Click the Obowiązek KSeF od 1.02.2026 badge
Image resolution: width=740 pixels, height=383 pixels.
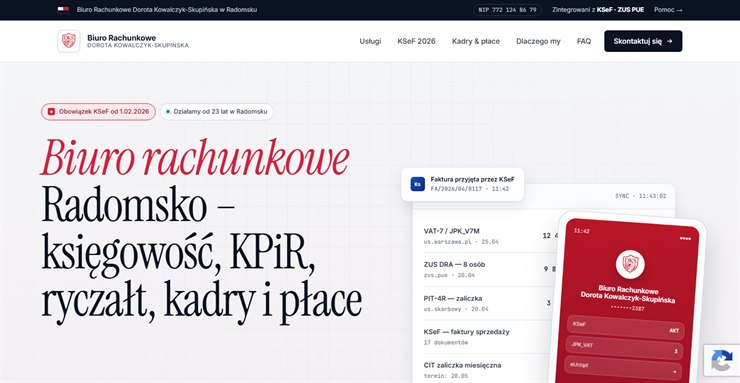pyautogui.click(x=98, y=112)
